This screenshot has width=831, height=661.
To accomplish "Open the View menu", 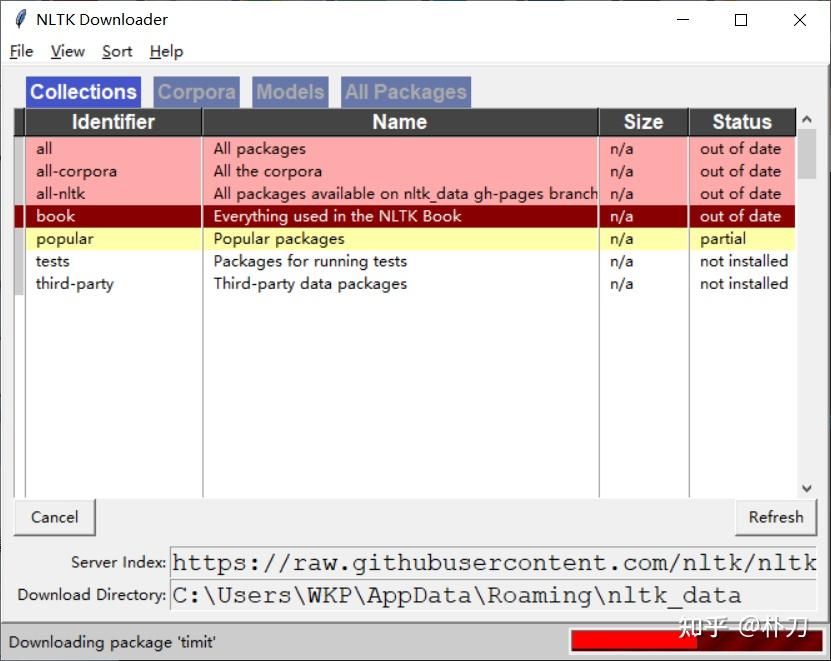I will [67, 51].
